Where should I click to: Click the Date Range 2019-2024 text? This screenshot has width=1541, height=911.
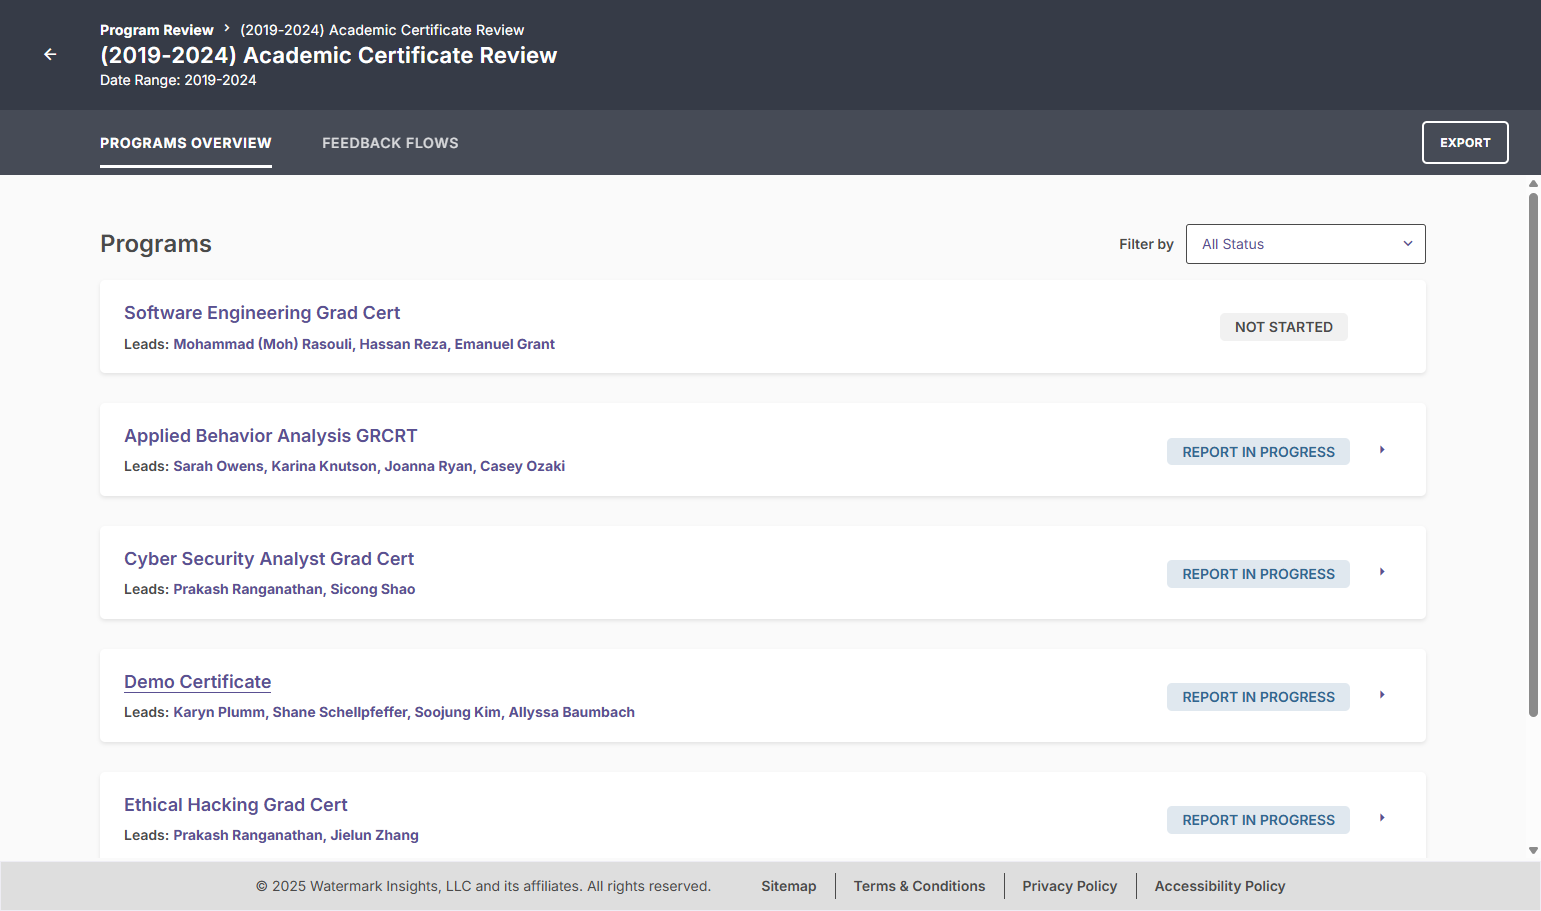tap(178, 80)
